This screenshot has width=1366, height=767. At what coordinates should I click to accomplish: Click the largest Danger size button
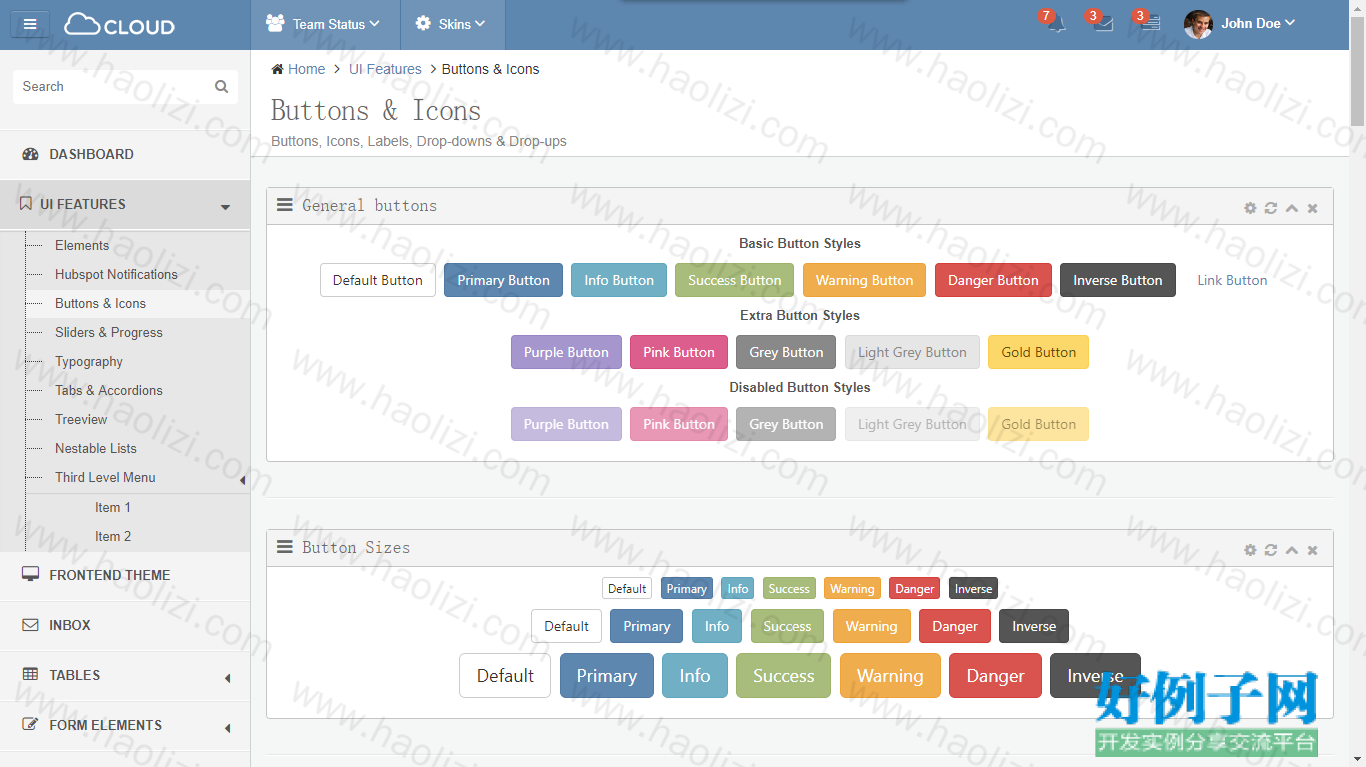[x=995, y=676]
